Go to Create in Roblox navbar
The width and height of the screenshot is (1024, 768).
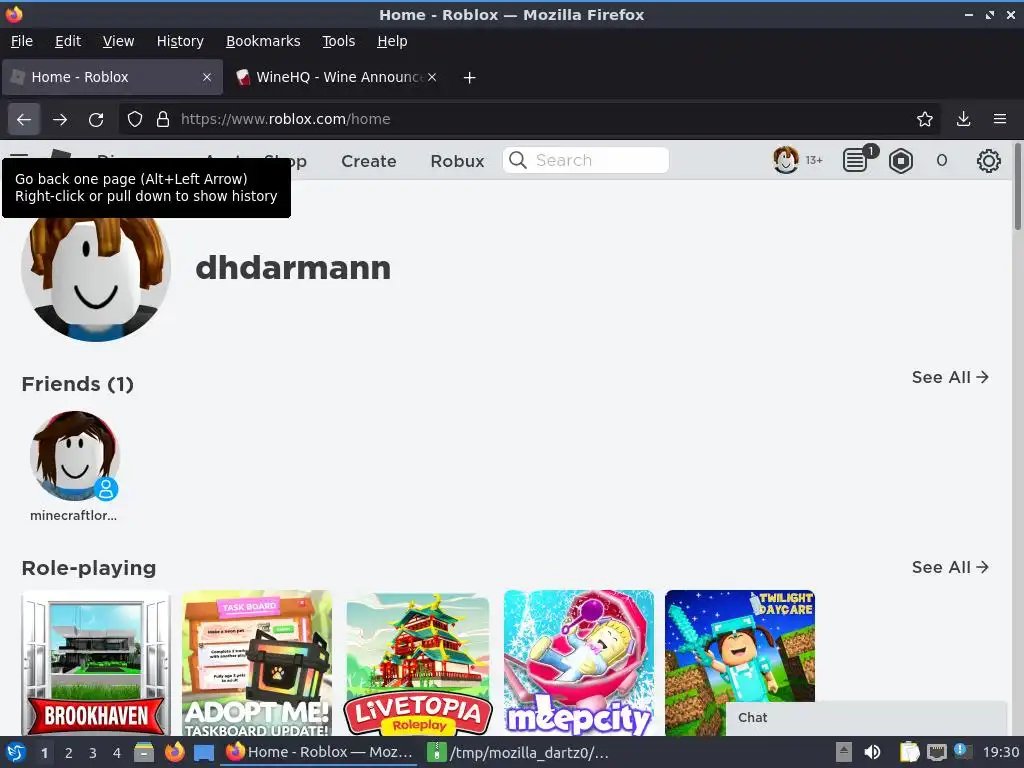click(x=368, y=161)
